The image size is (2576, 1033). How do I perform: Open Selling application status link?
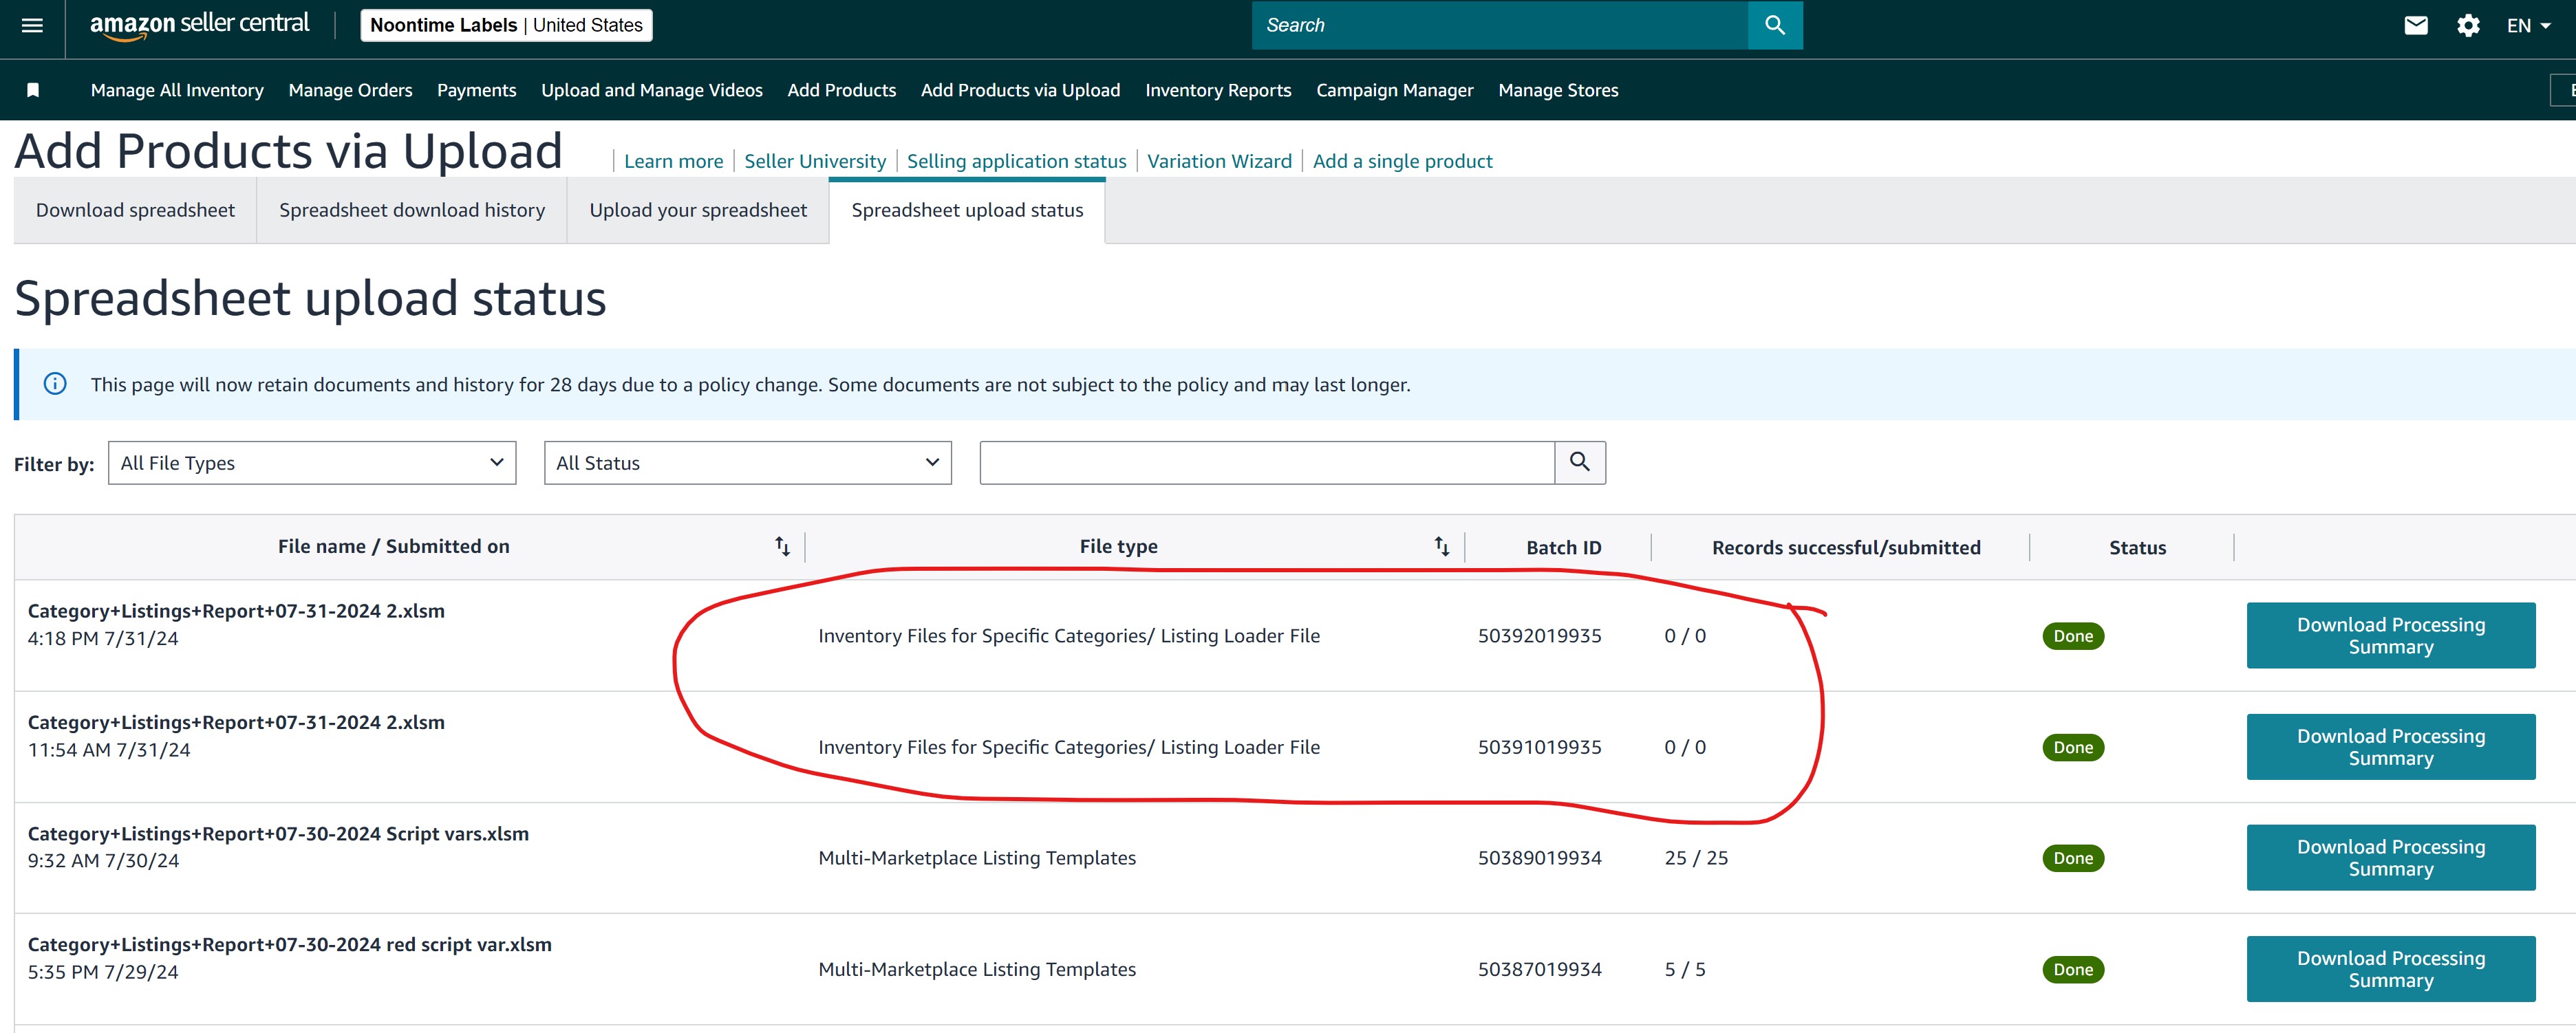(1016, 161)
